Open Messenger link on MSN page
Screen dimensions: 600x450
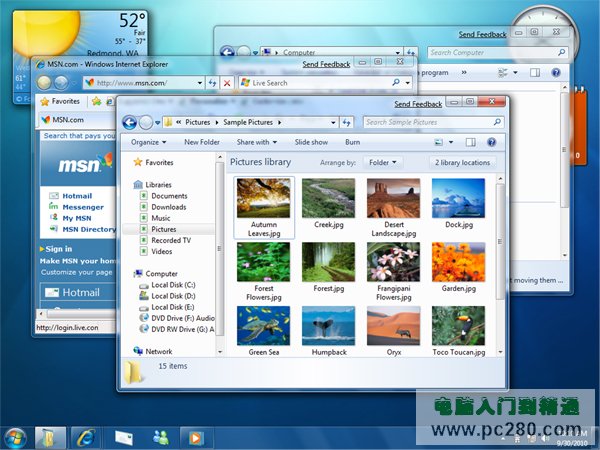click(x=83, y=207)
